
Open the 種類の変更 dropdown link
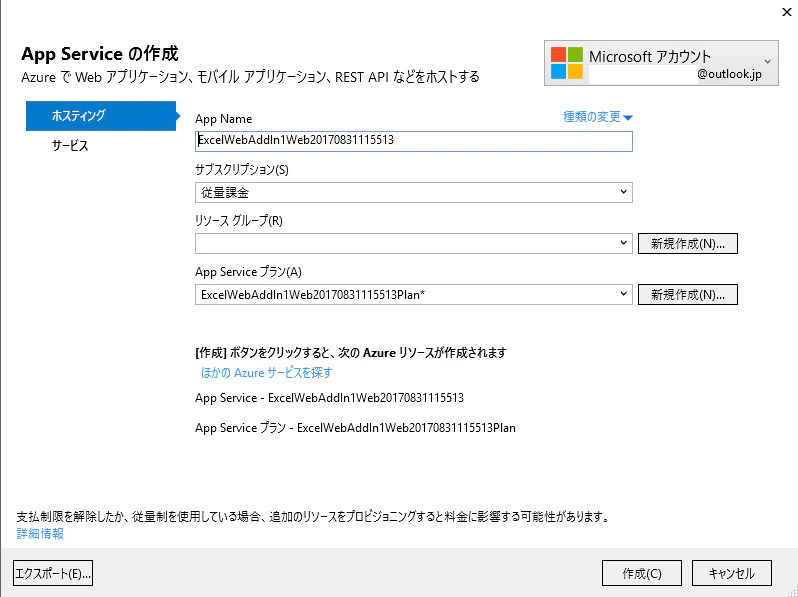[x=597, y=117]
